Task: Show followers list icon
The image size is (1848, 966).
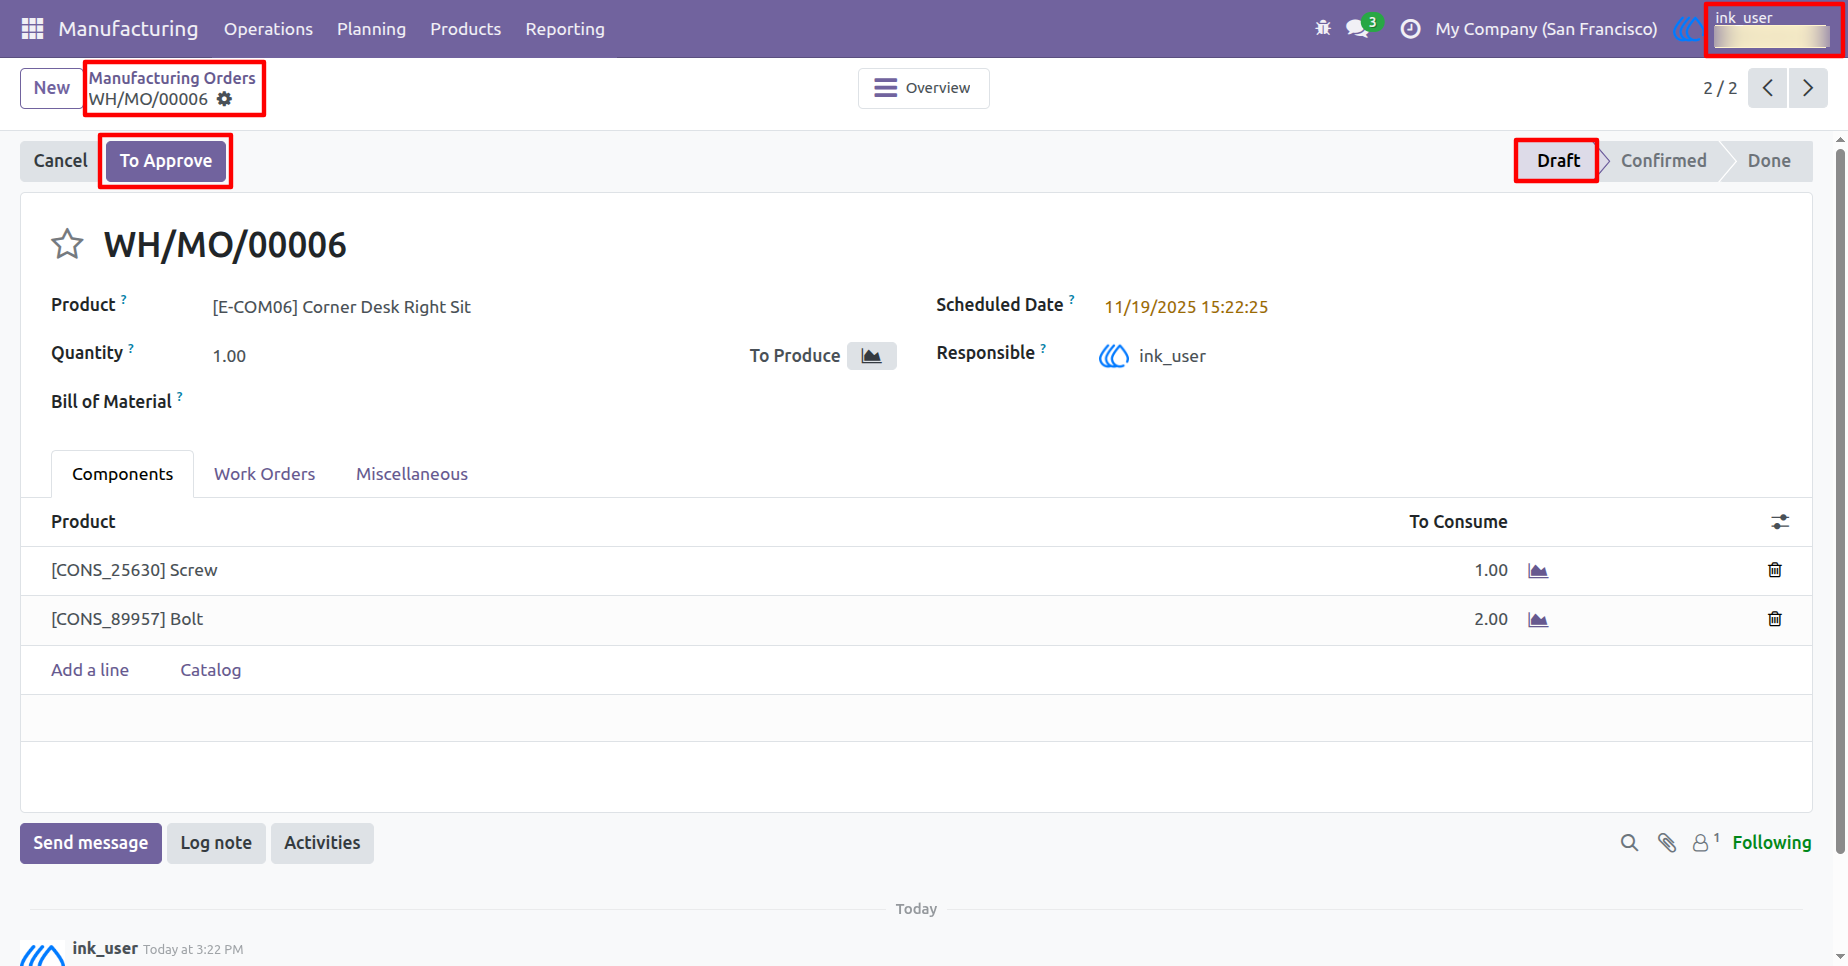Action: point(1705,843)
